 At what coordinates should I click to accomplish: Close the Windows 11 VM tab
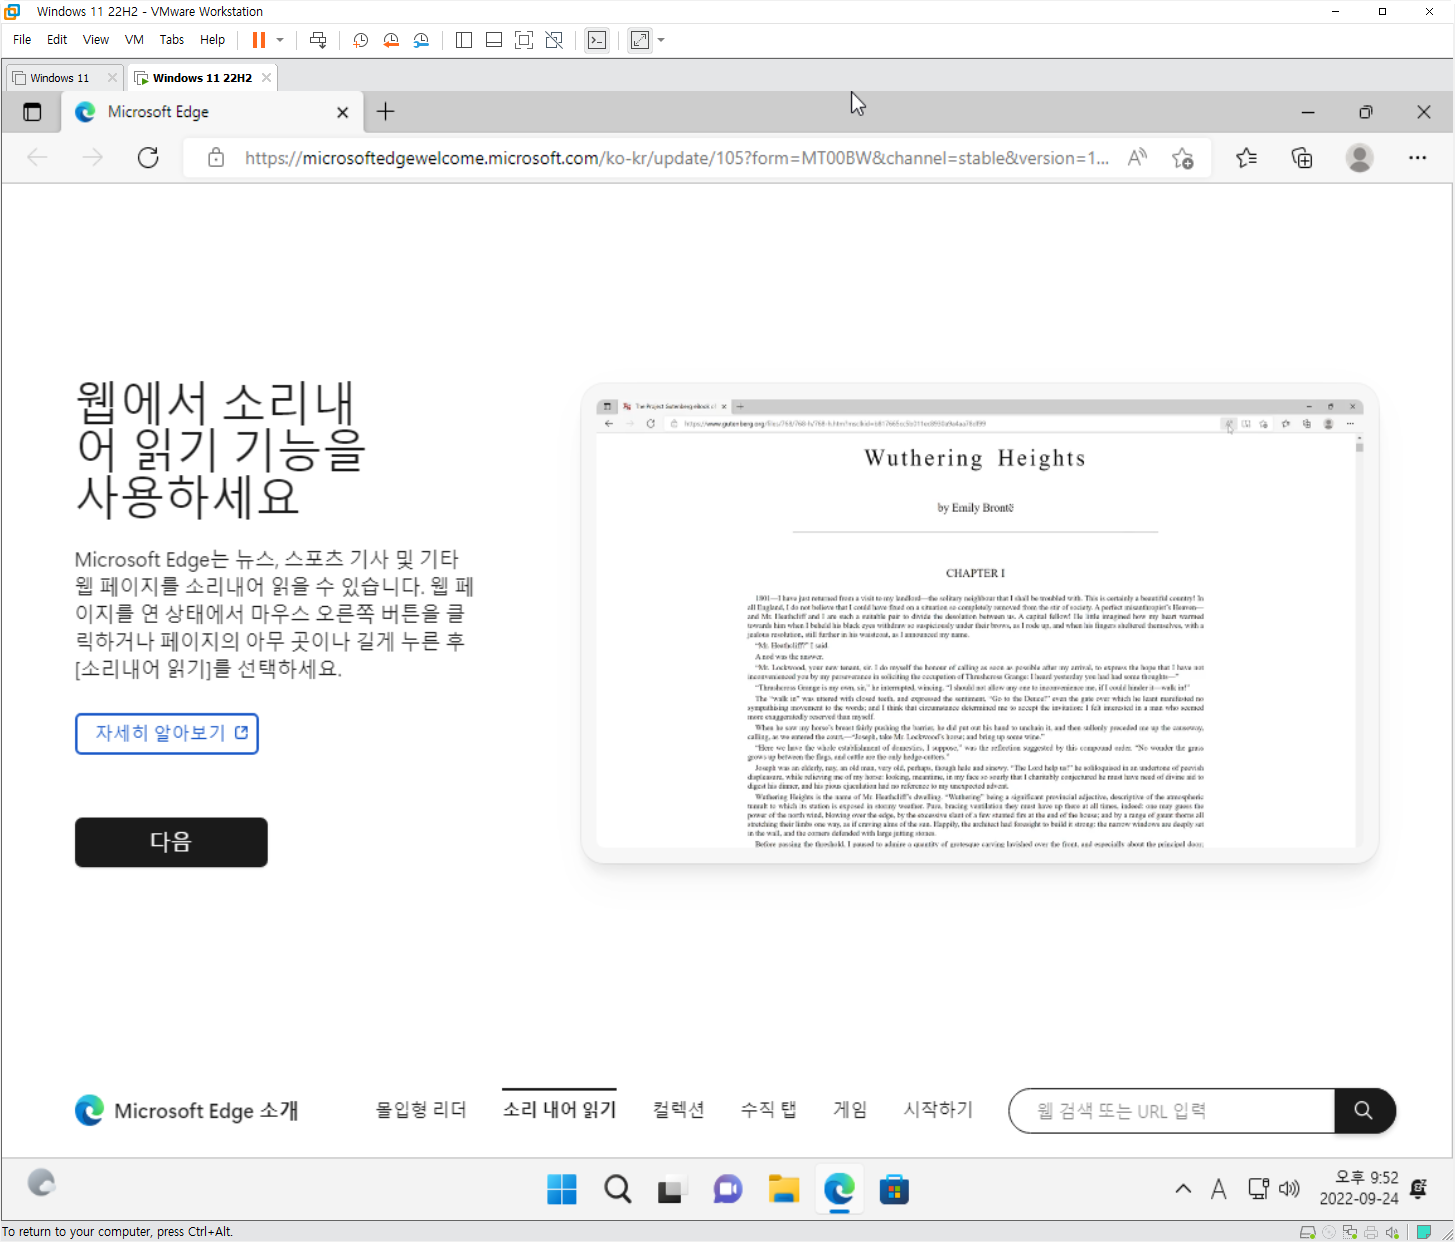point(112,77)
